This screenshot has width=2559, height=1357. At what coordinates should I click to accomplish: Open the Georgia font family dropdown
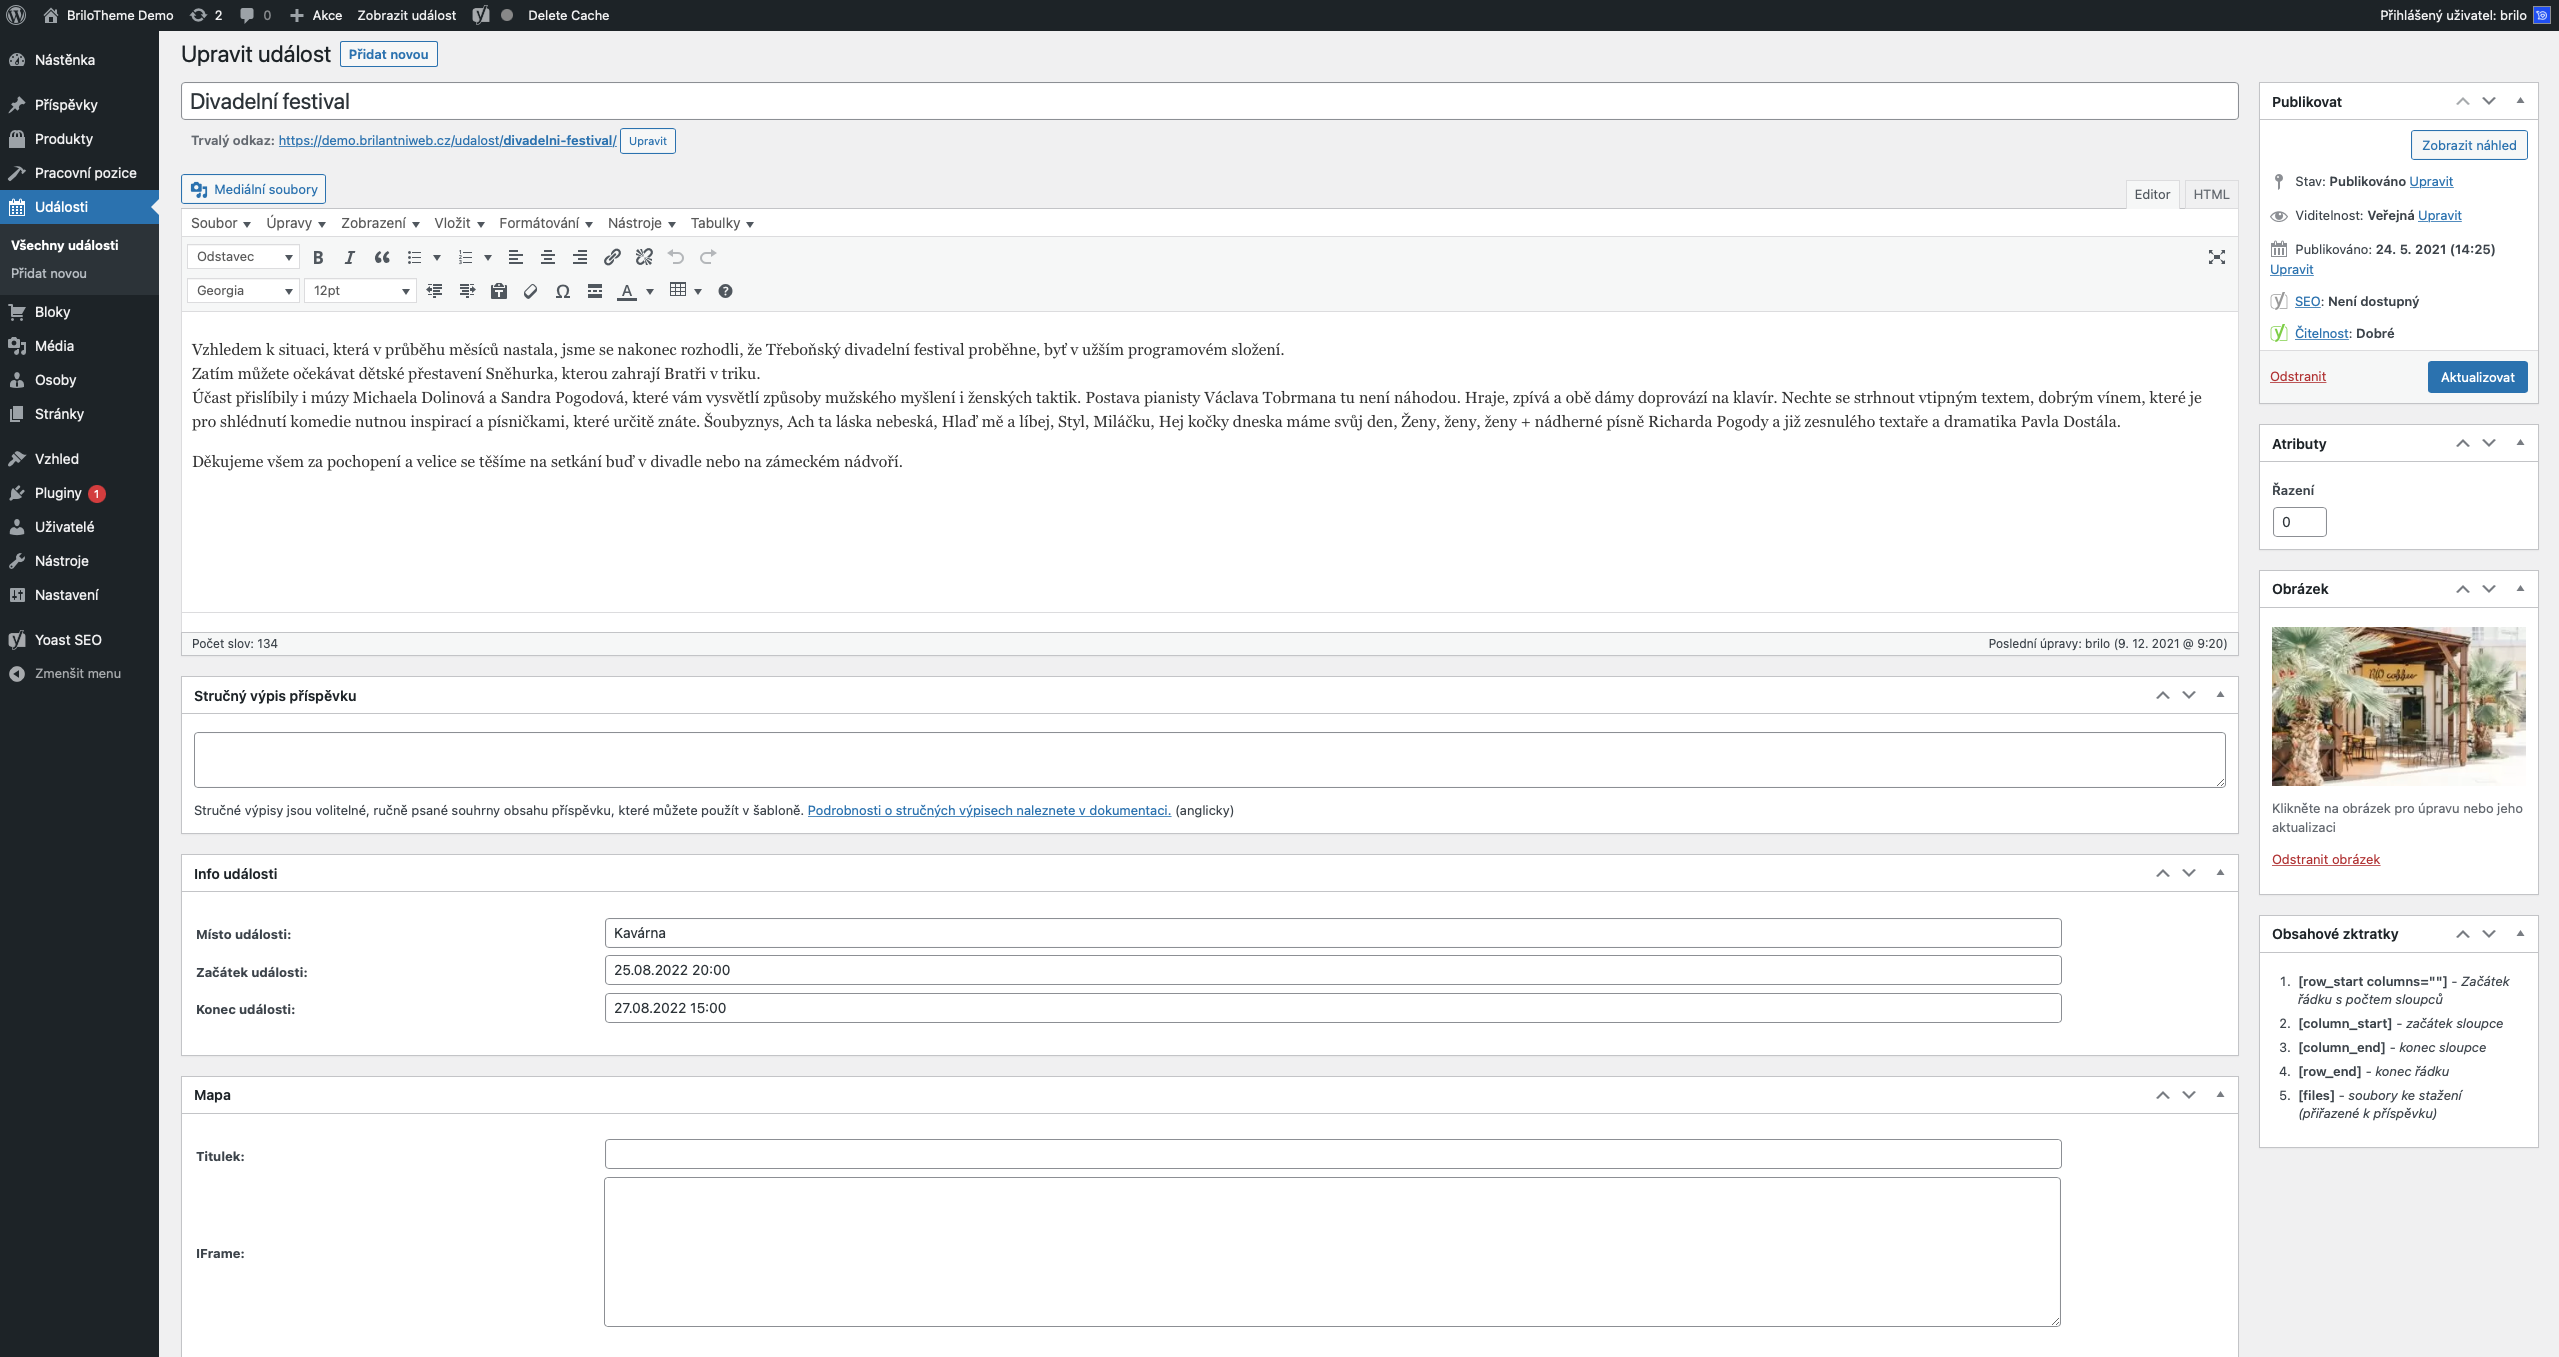(243, 291)
